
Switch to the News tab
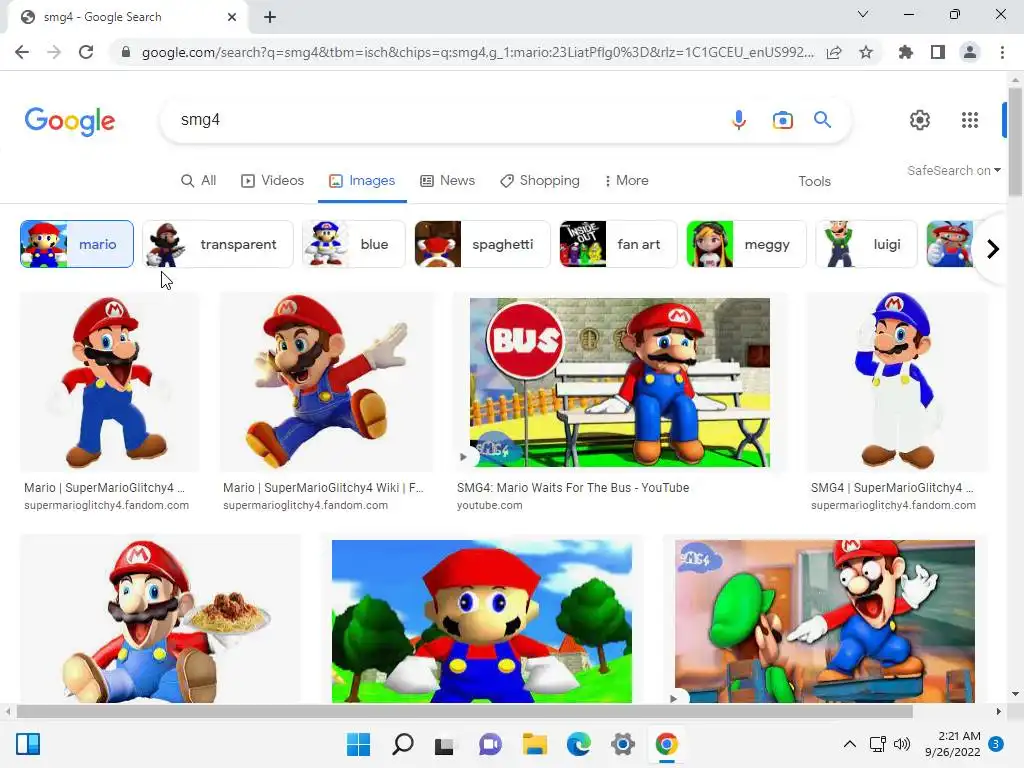point(447,180)
